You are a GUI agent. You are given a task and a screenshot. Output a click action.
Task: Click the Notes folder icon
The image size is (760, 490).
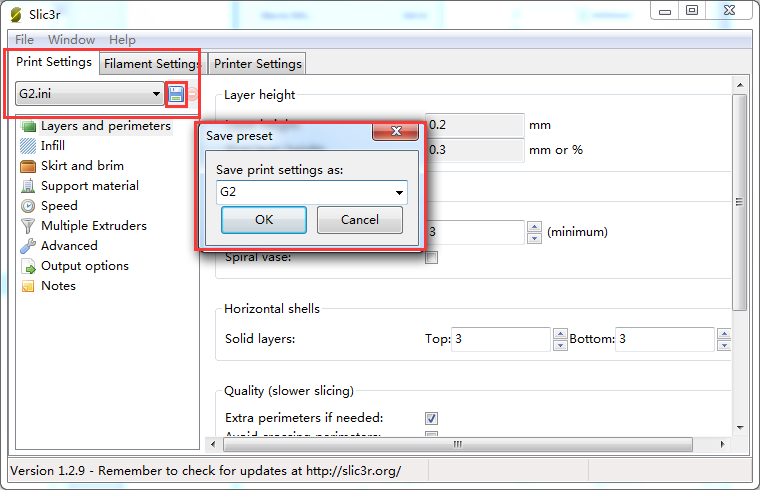(28, 286)
